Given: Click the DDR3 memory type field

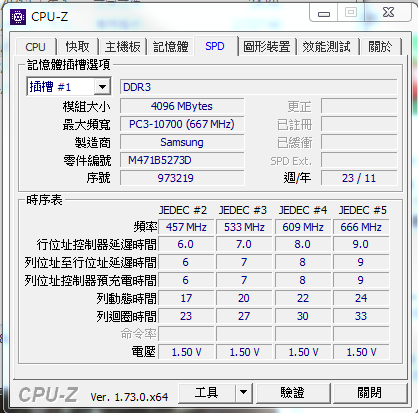Looking at the screenshot, I should coord(259,87).
